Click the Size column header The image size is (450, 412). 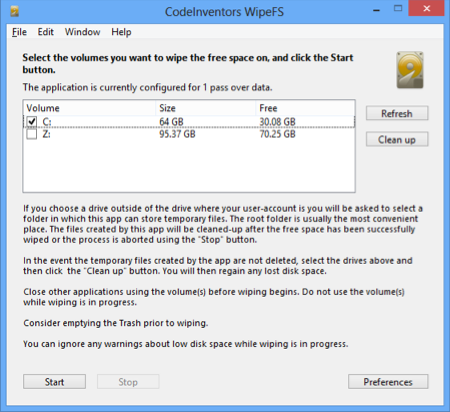click(x=205, y=108)
